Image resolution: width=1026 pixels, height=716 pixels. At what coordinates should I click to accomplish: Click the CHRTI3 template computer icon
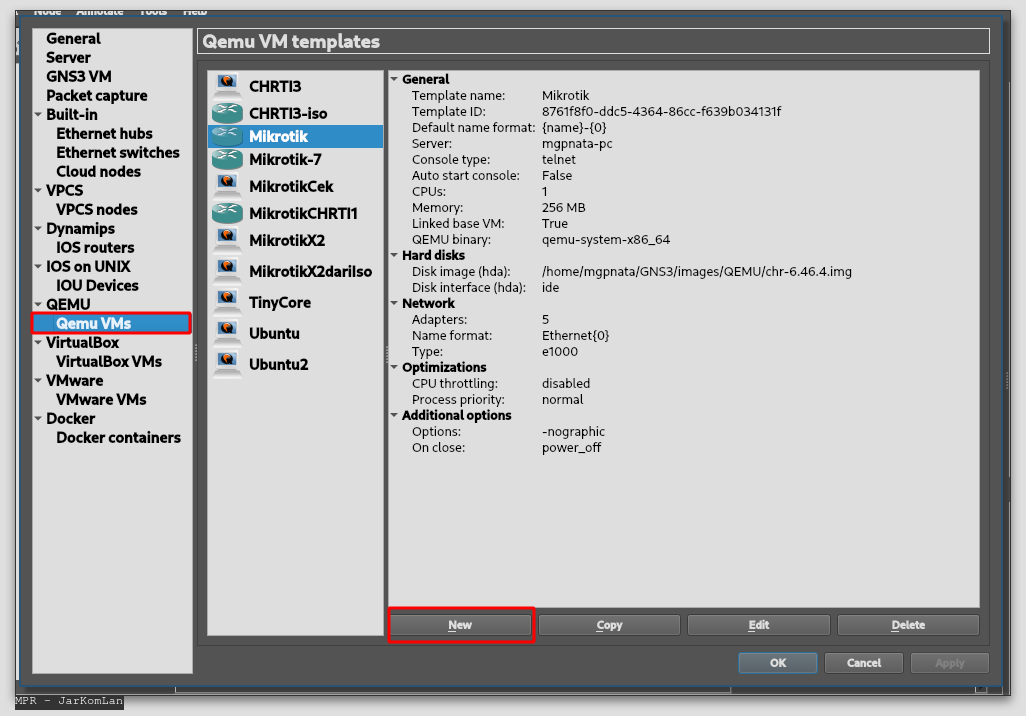pos(227,87)
